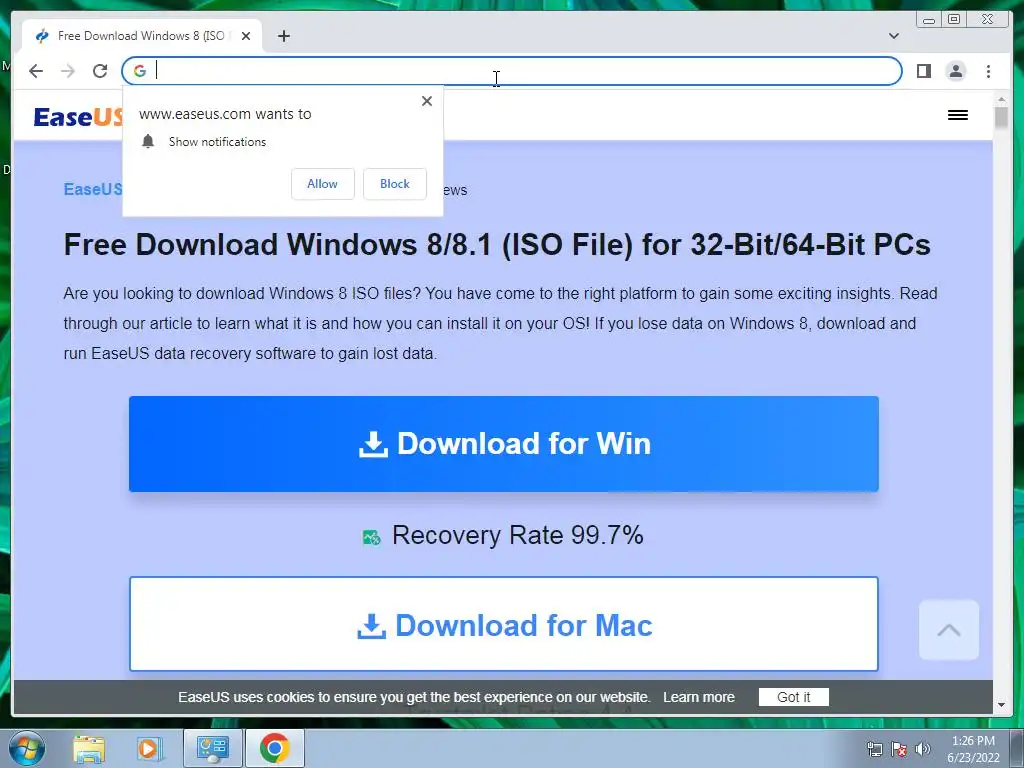The image size is (1024, 768).
Task: Click the Recovery Rate 99.7% text
Action: (518, 536)
